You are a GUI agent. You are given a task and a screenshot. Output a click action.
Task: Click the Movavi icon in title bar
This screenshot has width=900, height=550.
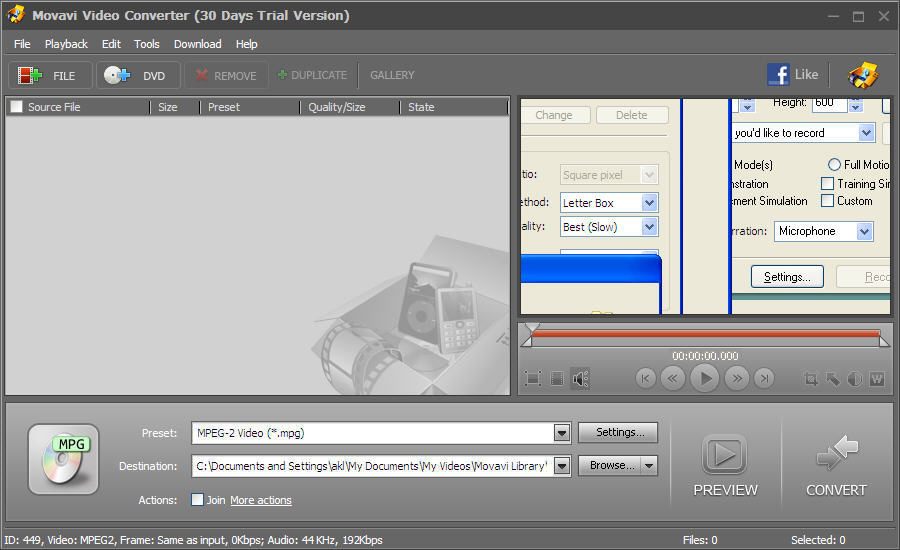(16, 14)
